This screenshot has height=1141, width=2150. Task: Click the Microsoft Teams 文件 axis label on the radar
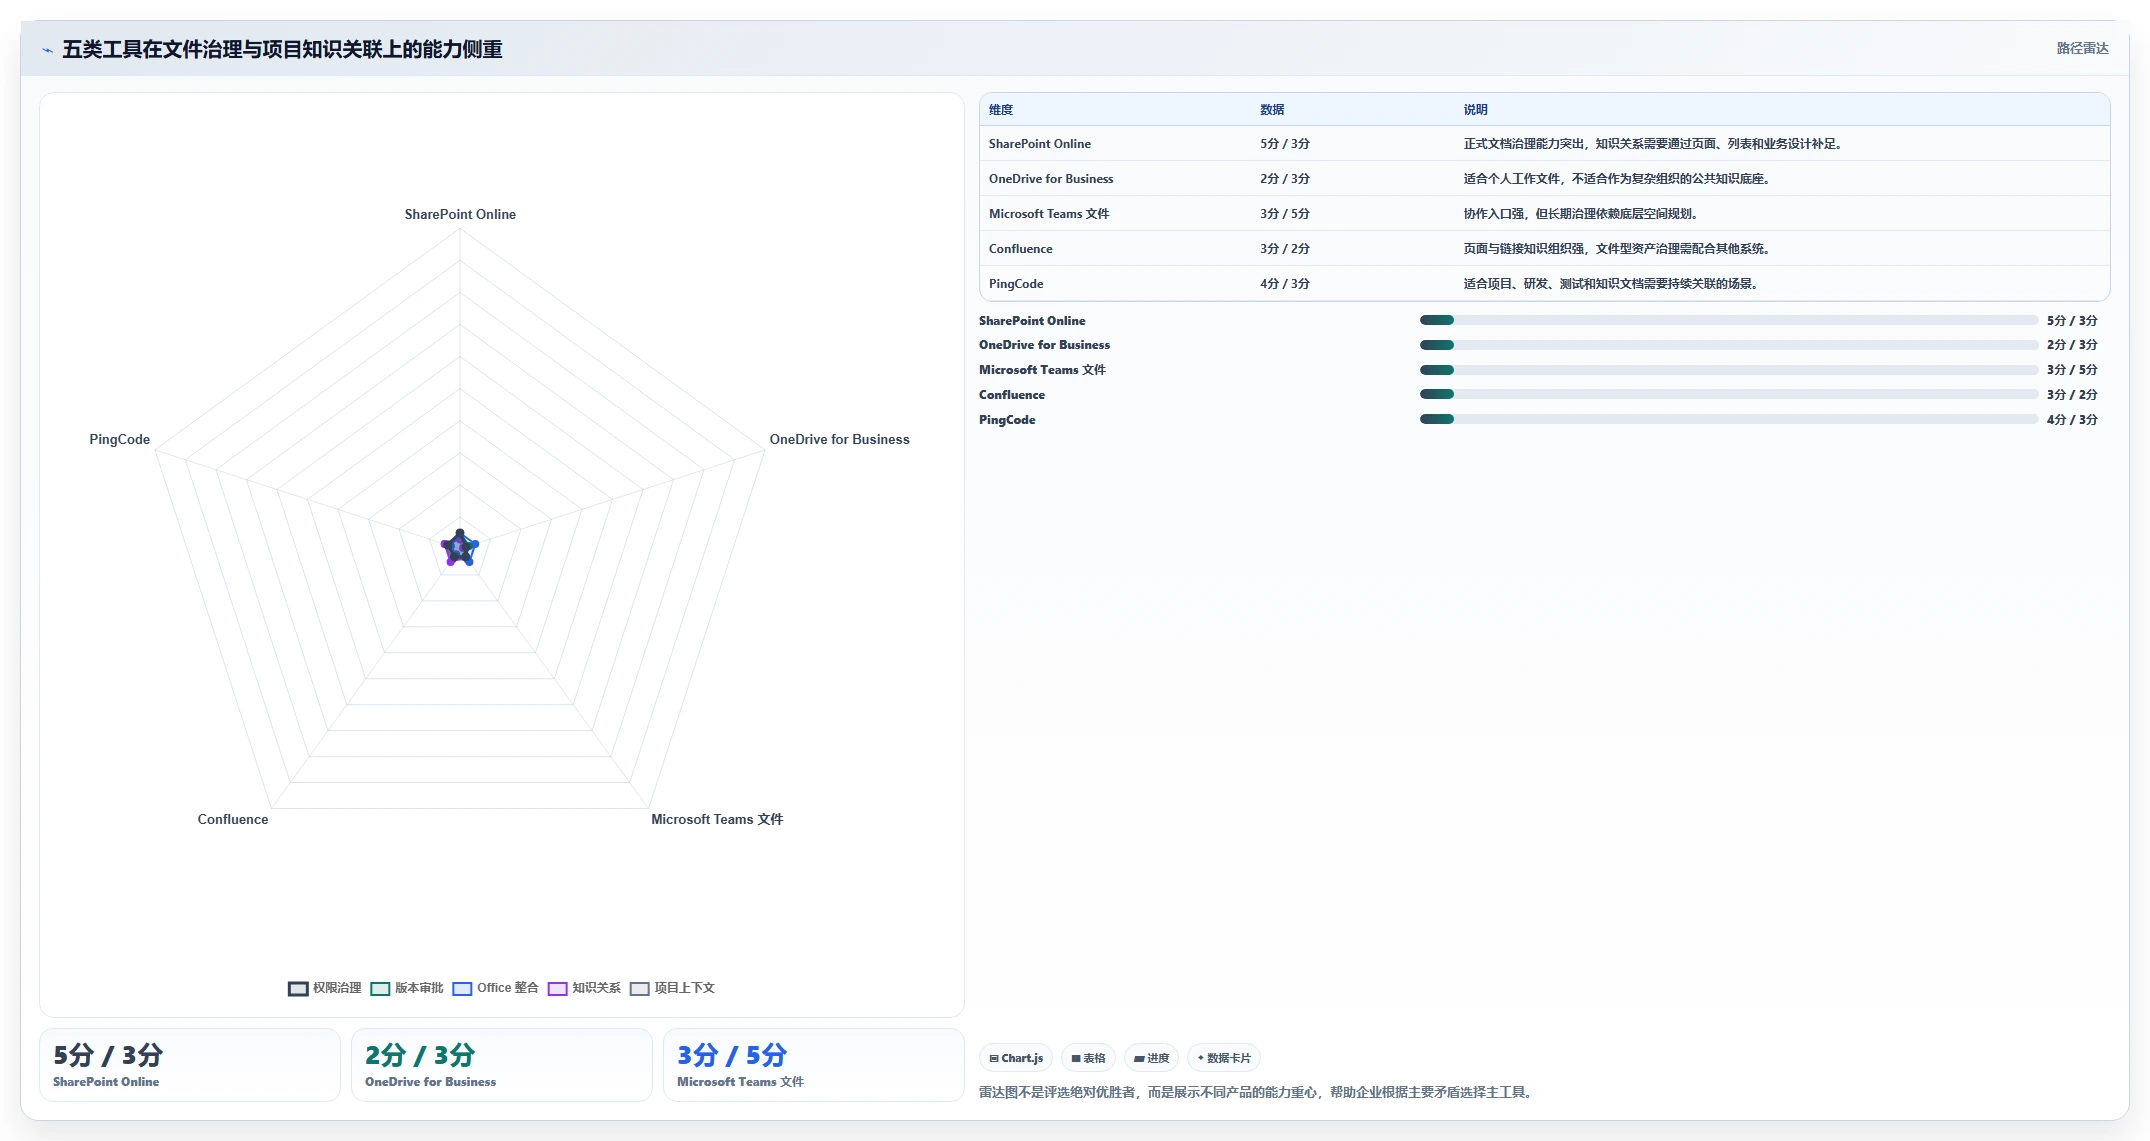pyautogui.click(x=717, y=820)
